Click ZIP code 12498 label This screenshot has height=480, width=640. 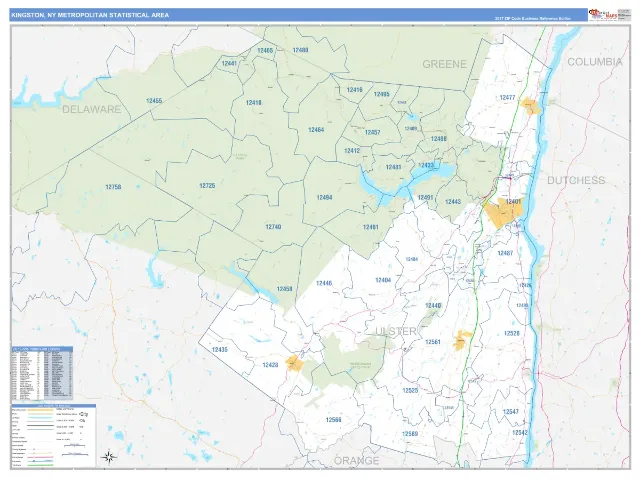click(x=438, y=139)
